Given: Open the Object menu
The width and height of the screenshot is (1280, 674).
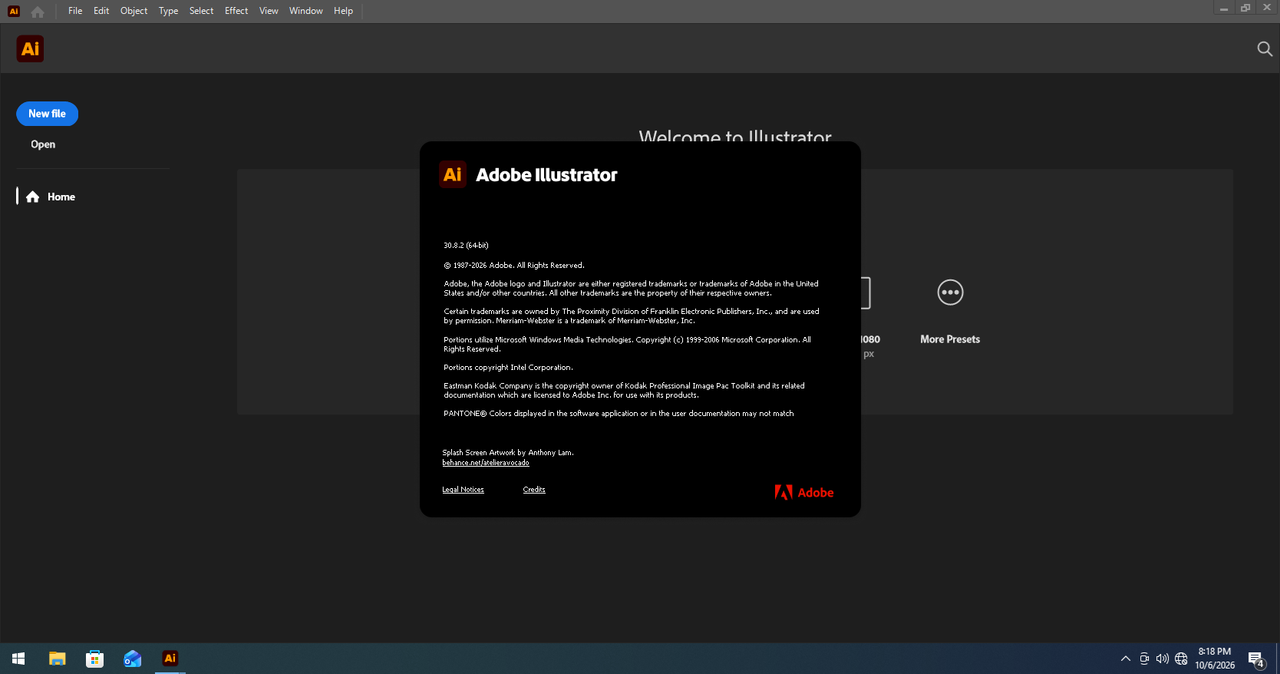Looking at the screenshot, I should pos(134,11).
